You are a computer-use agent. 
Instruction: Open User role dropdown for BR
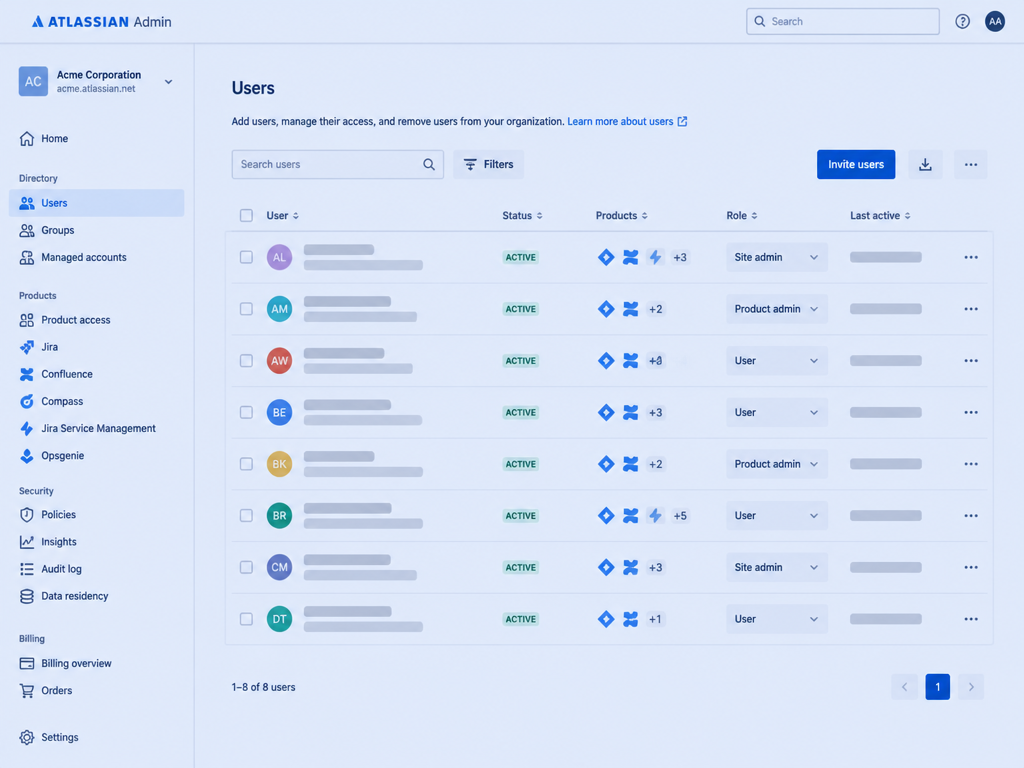click(x=776, y=515)
